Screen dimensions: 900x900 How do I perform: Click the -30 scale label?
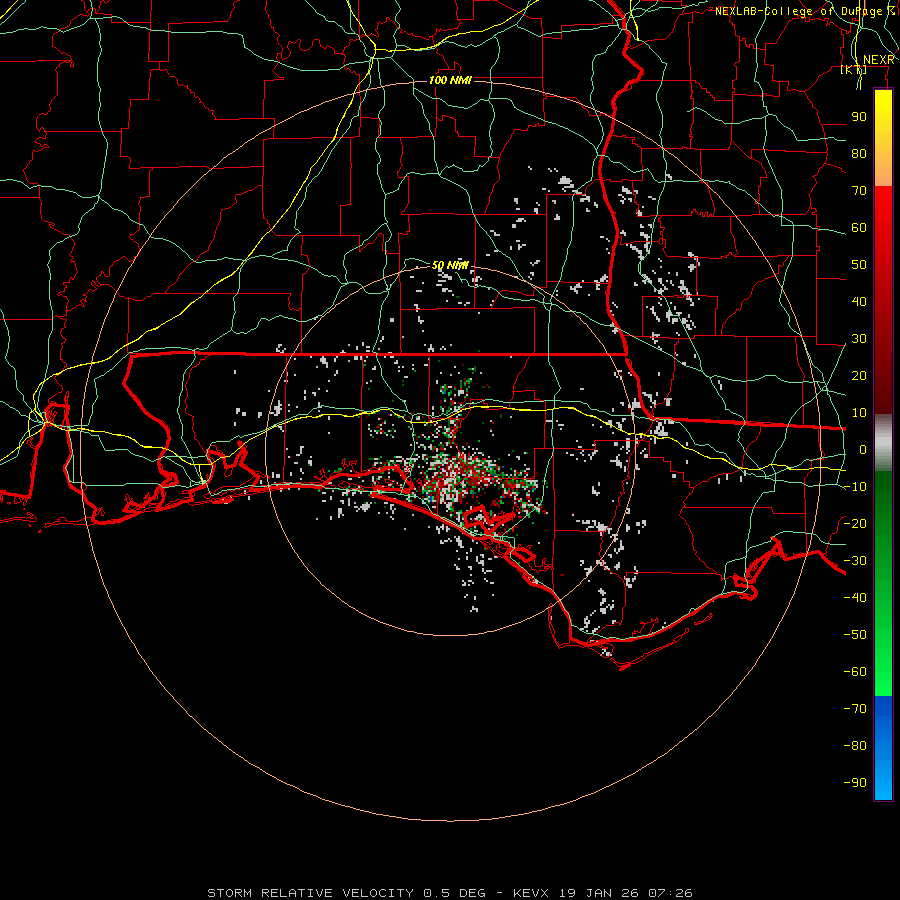coord(856,561)
